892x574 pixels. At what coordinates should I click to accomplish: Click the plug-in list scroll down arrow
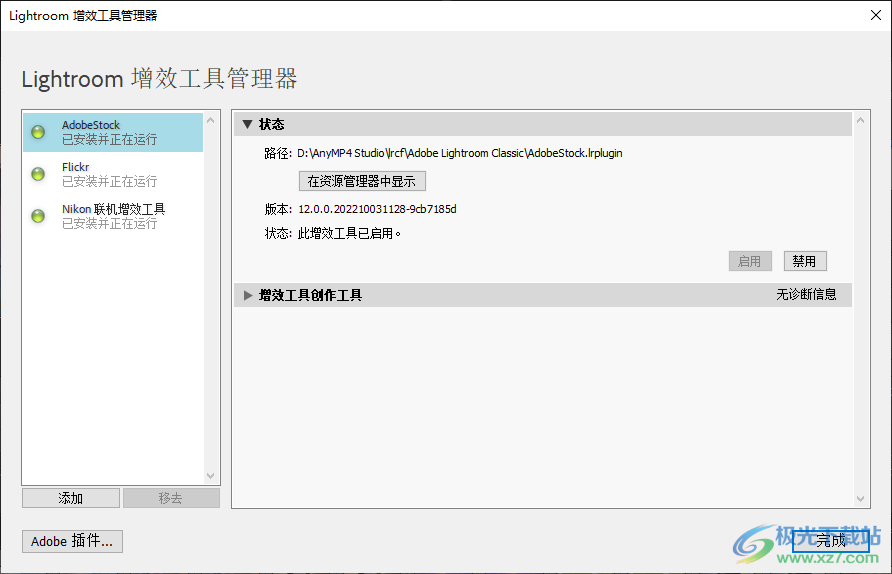(210, 476)
